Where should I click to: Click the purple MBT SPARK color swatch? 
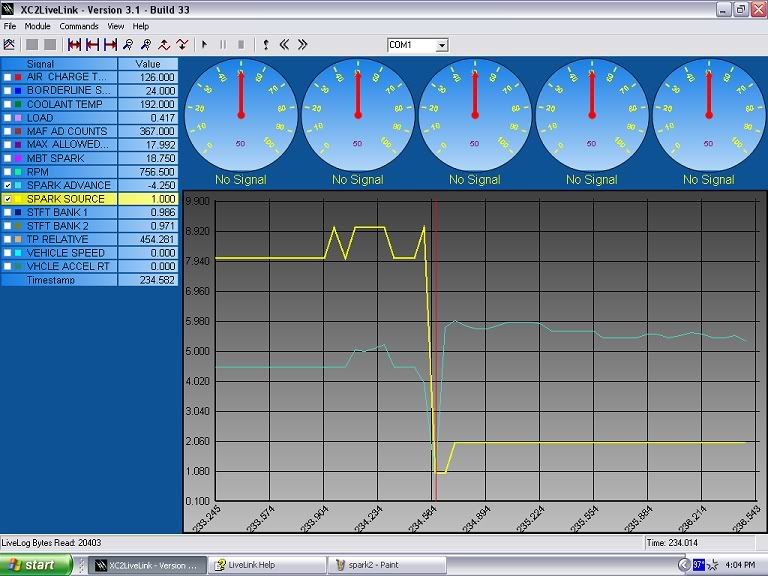click(19, 158)
